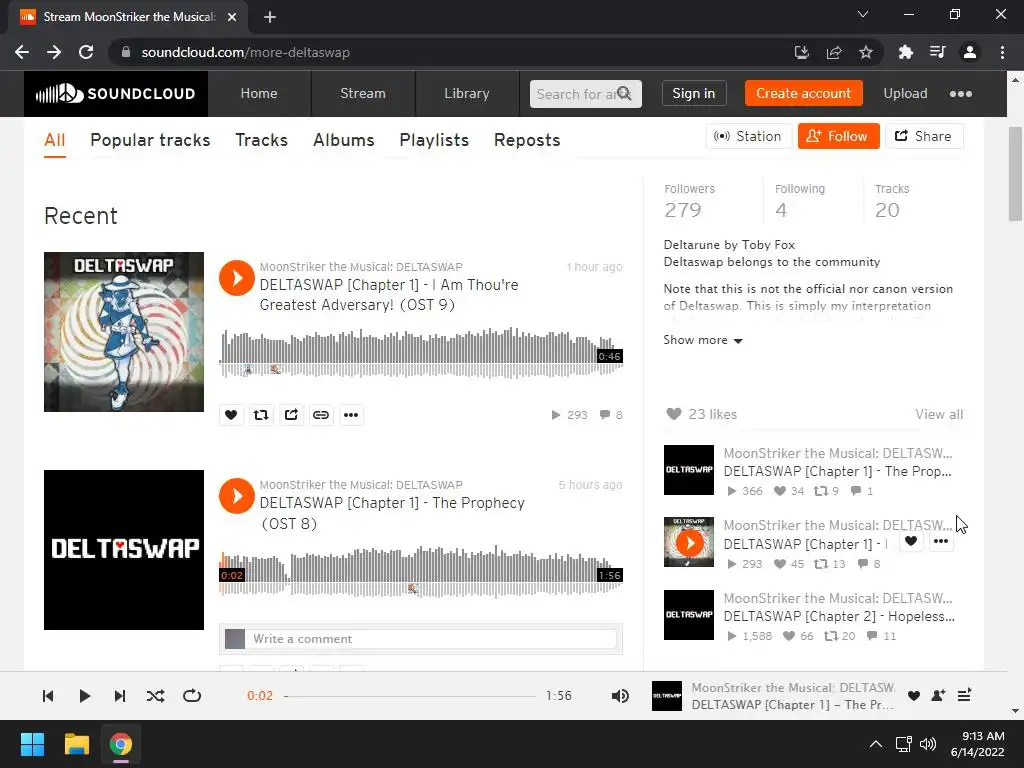The image size is (1024, 768).
Task: Select the All tab
Action: click(x=55, y=140)
